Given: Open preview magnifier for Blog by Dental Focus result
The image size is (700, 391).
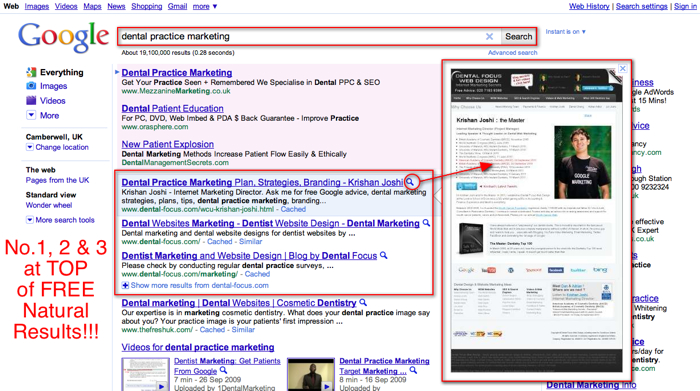Looking at the screenshot, I should click(383, 255).
